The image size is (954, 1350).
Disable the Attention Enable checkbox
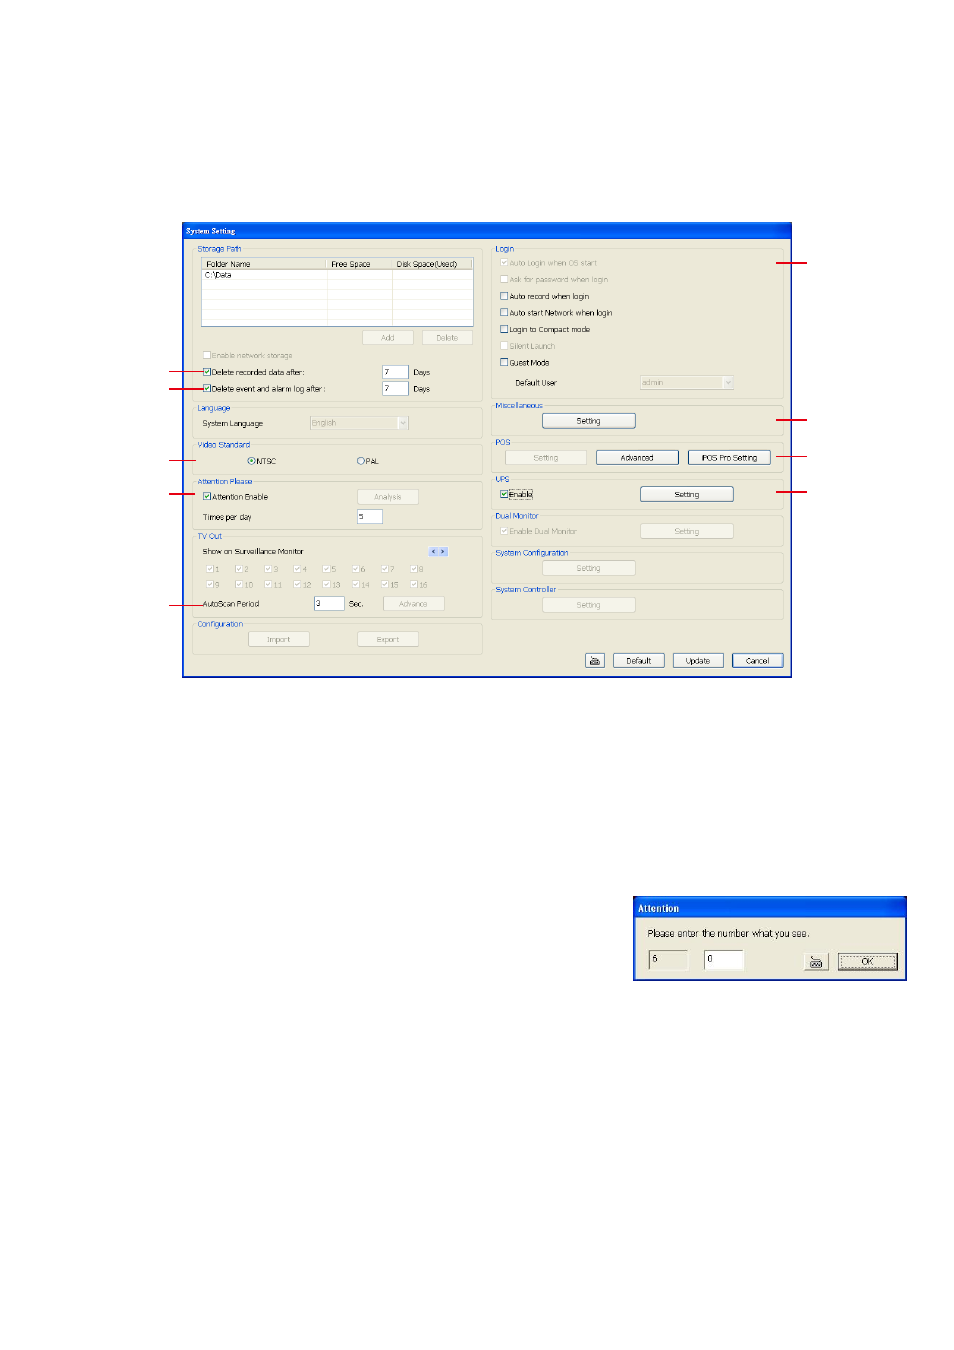pos(206,496)
